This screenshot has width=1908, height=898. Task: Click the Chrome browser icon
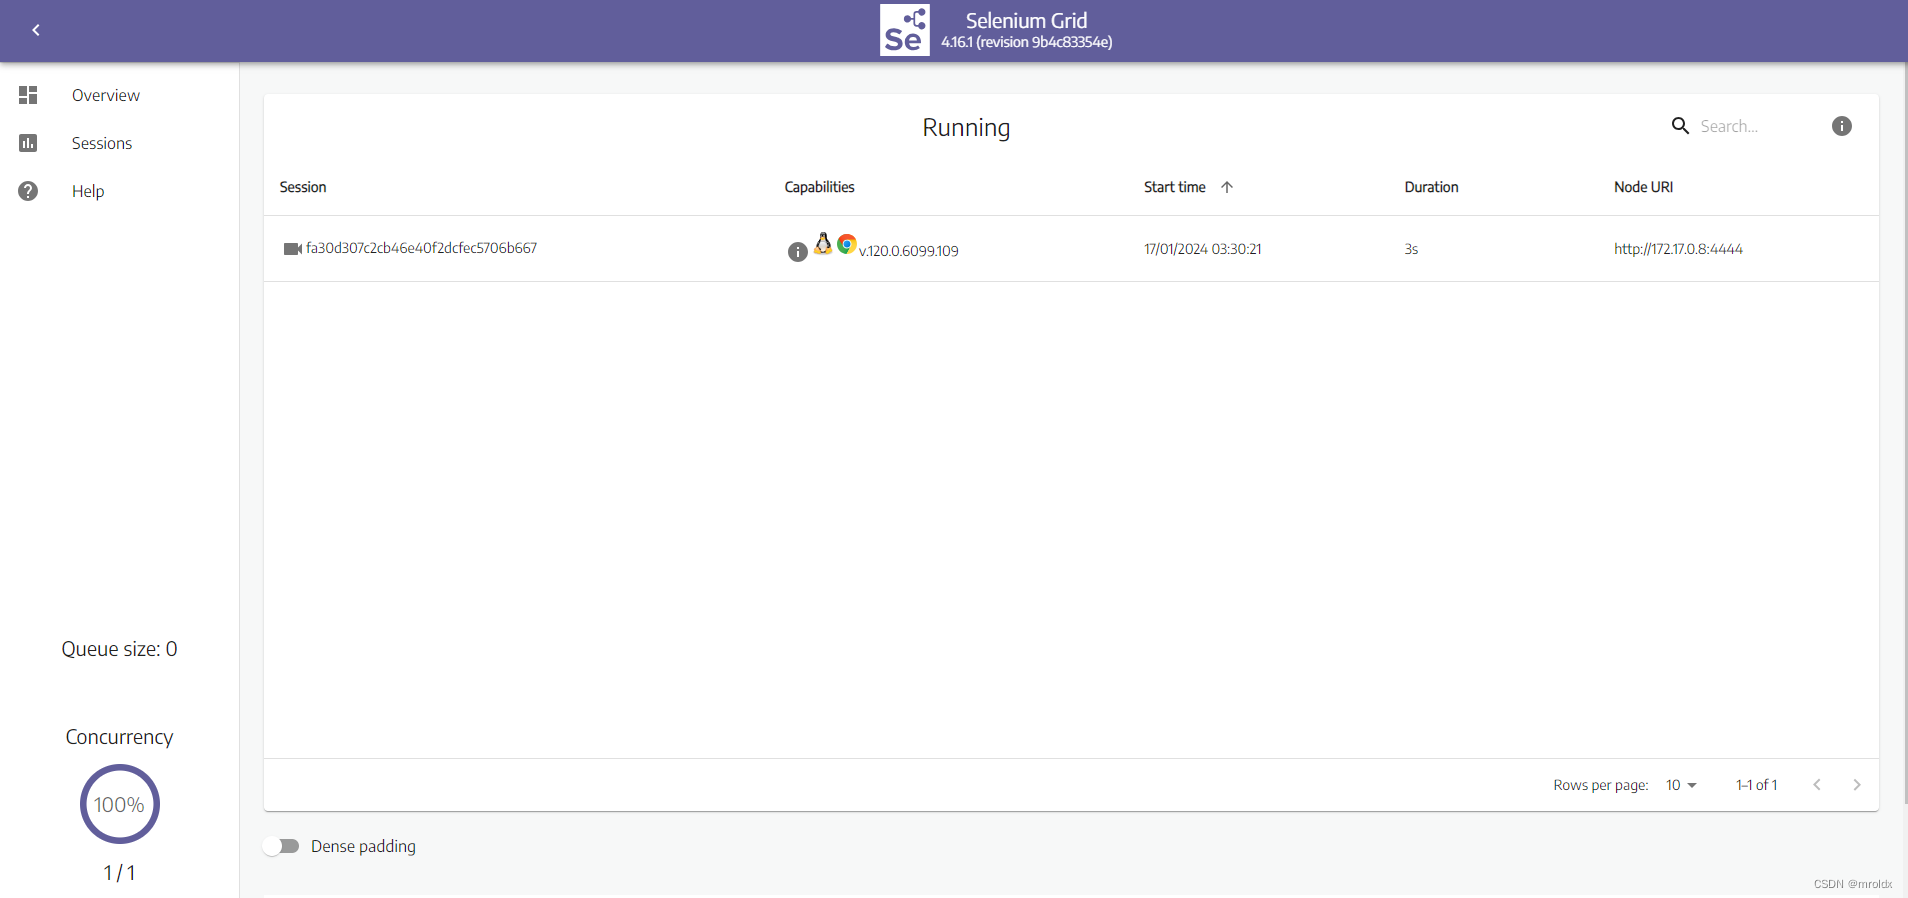coord(847,244)
